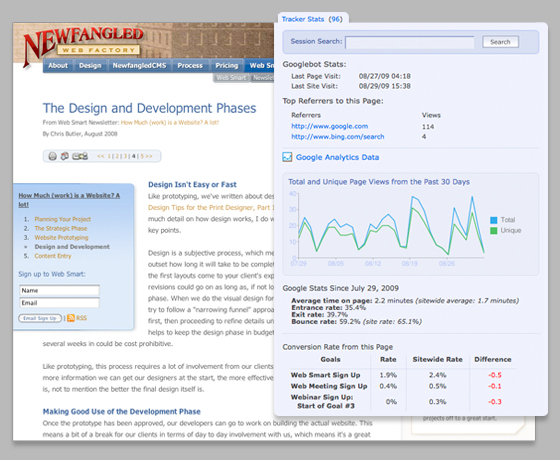Click the share/bookmark icon beside the printer
The image size is (560, 460).
click(65, 156)
